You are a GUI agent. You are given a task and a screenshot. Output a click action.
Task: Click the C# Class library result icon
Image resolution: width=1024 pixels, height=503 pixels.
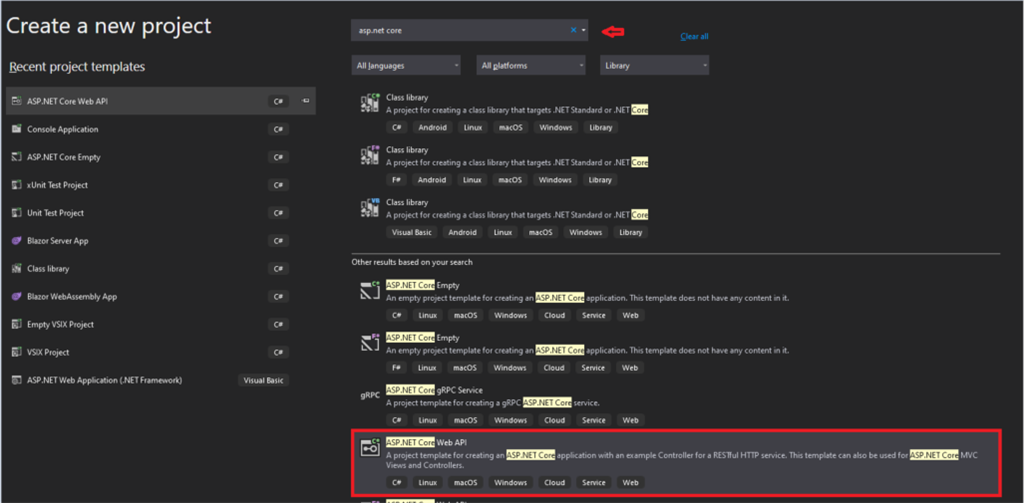point(370,103)
